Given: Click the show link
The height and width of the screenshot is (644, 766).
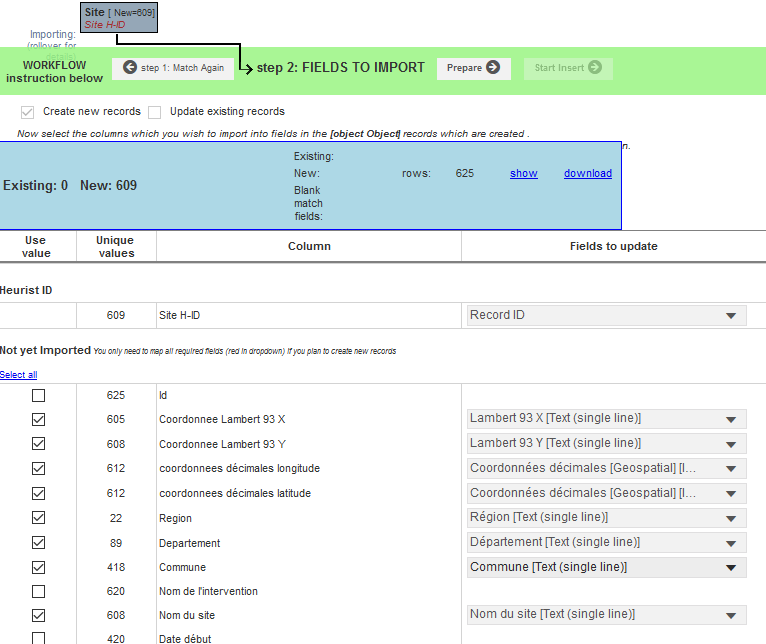Looking at the screenshot, I should click(523, 173).
